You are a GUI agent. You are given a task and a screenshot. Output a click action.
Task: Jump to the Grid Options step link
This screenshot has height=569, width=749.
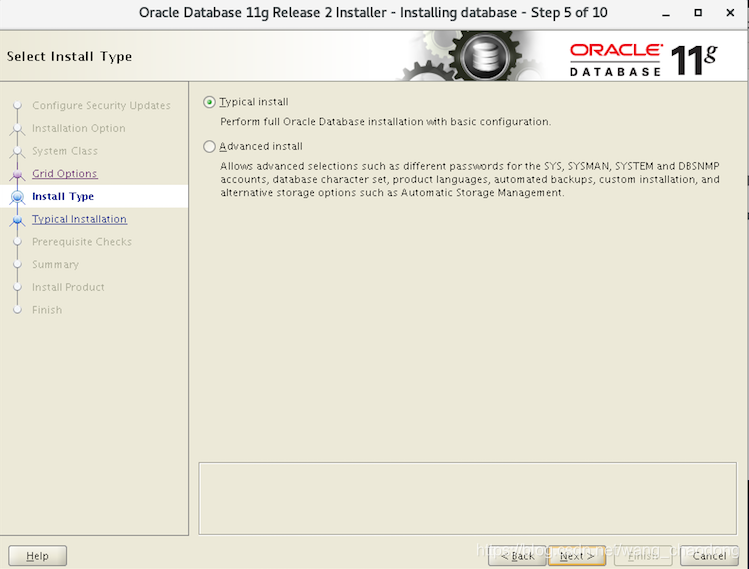[x=64, y=173]
